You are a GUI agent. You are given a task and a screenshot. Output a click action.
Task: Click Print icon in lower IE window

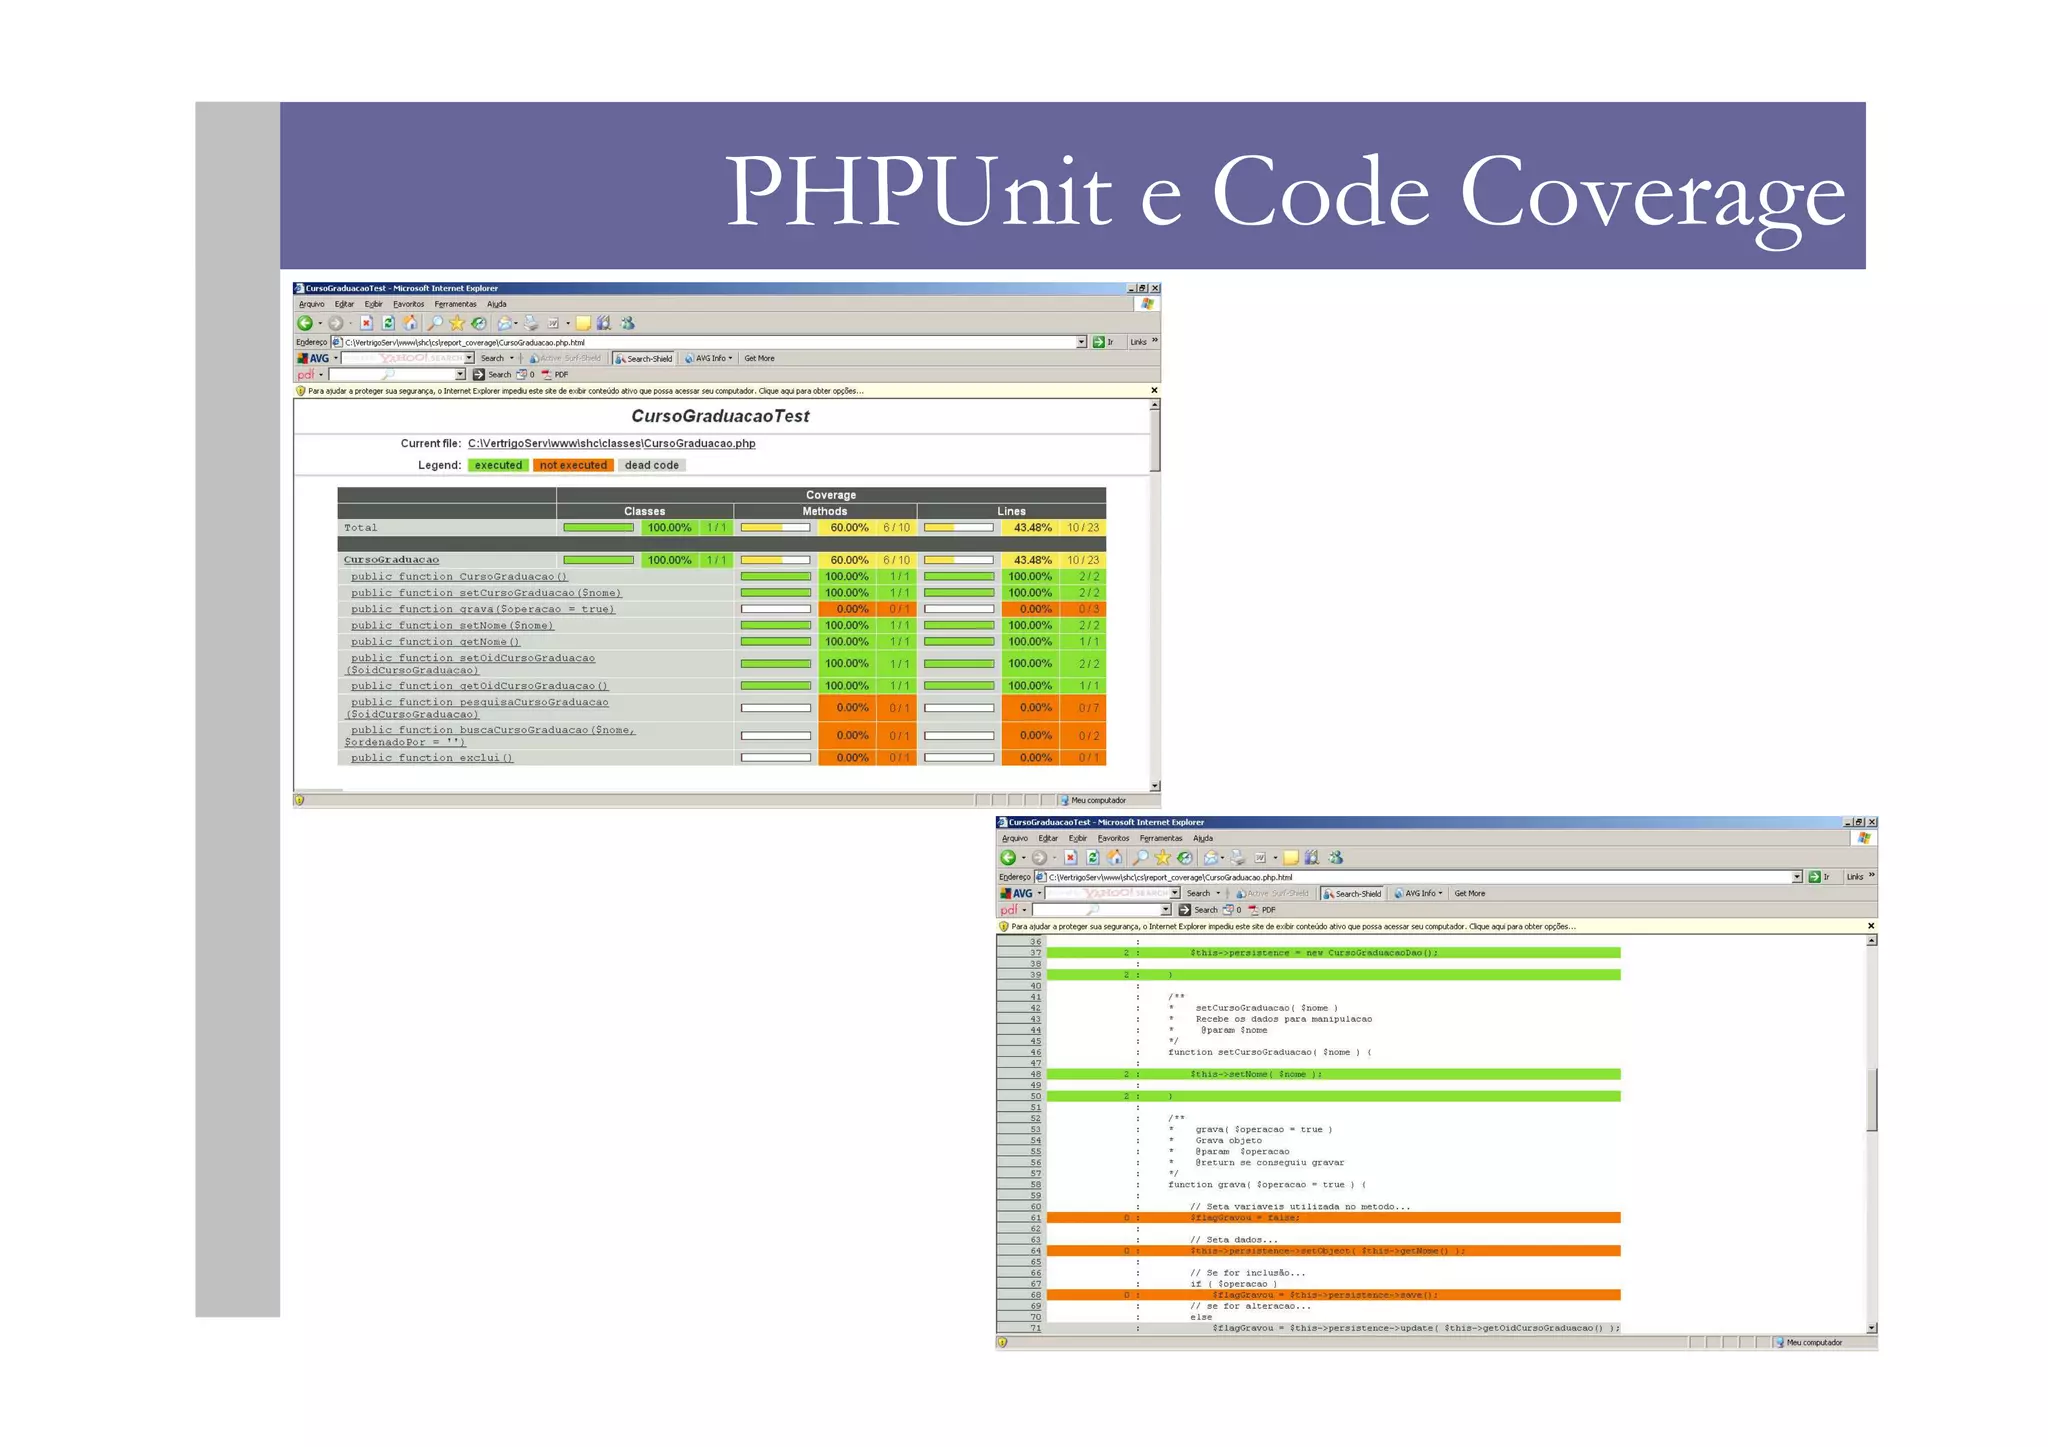tap(1238, 858)
